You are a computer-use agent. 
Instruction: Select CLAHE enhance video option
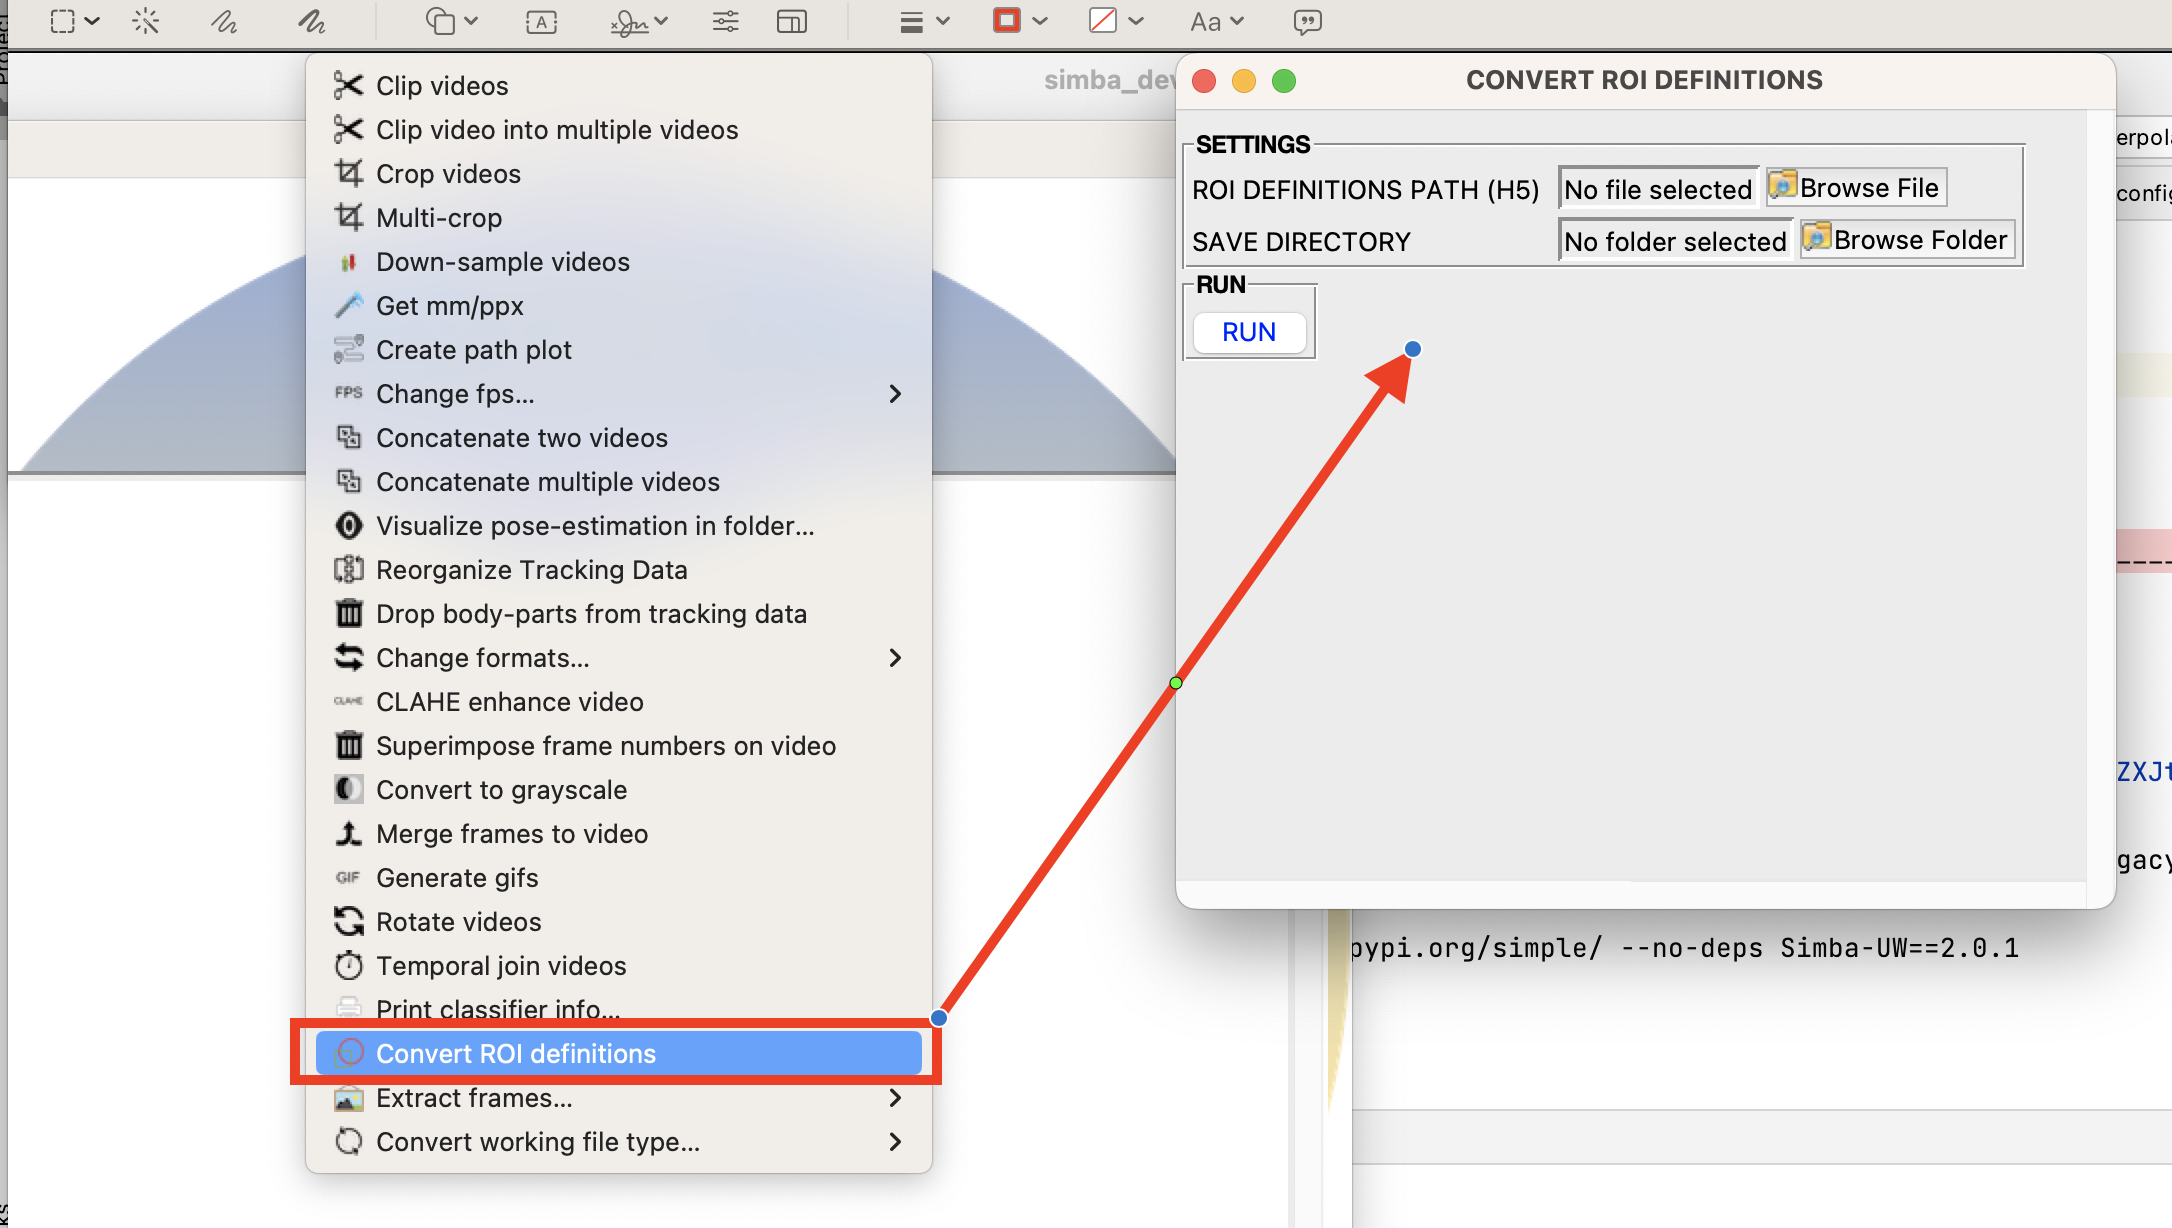509,701
